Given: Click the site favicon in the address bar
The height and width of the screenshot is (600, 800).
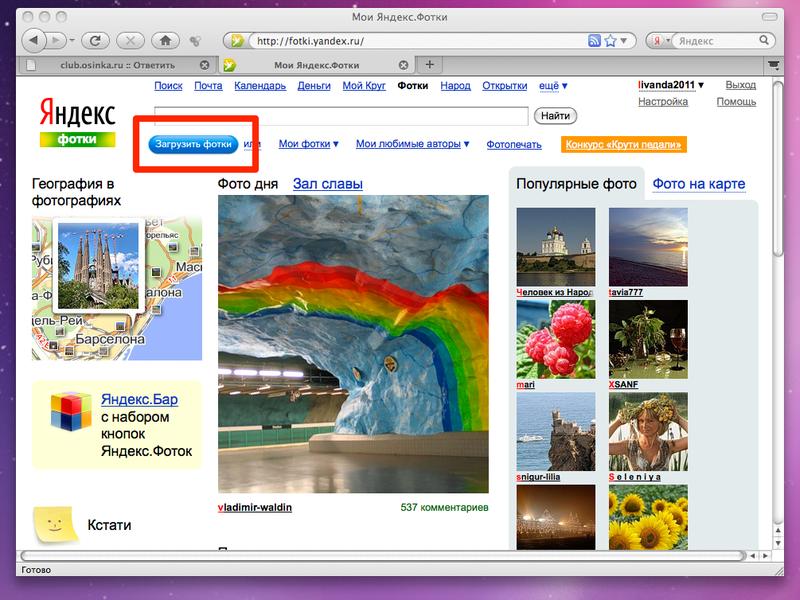Looking at the screenshot, I should click(x=237, y=41).
